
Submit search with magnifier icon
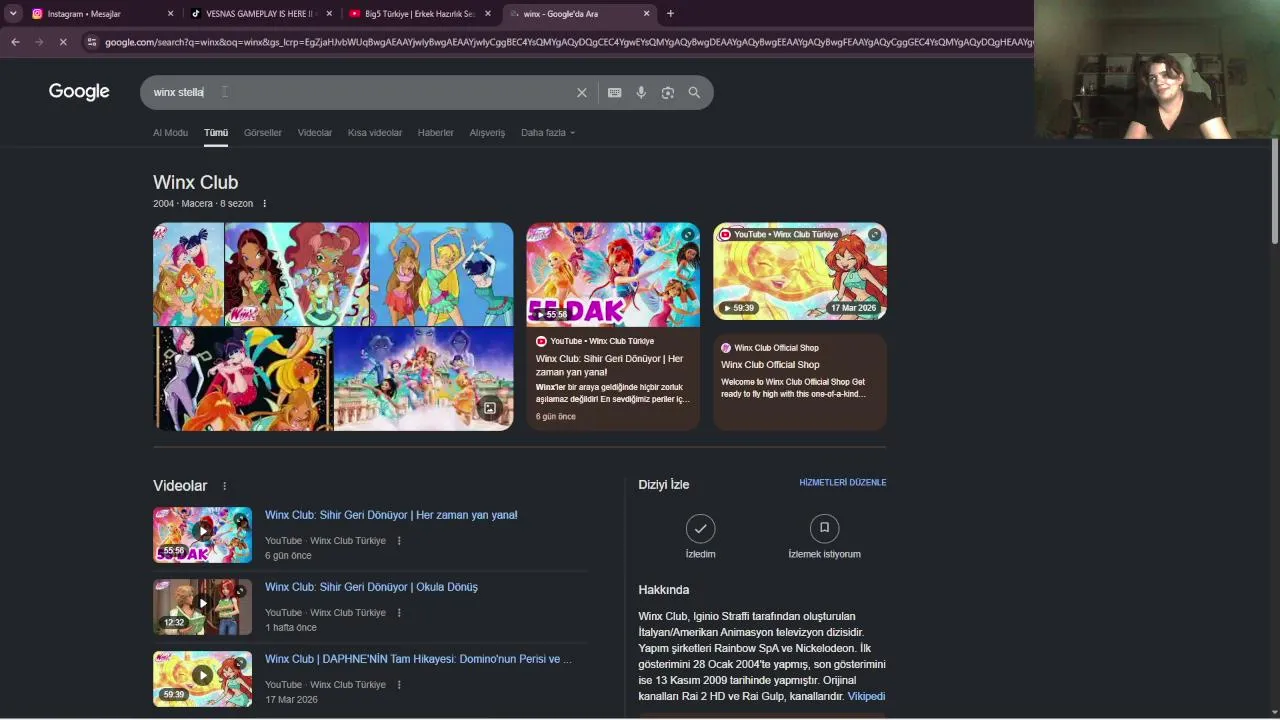(x=694, y=93)
